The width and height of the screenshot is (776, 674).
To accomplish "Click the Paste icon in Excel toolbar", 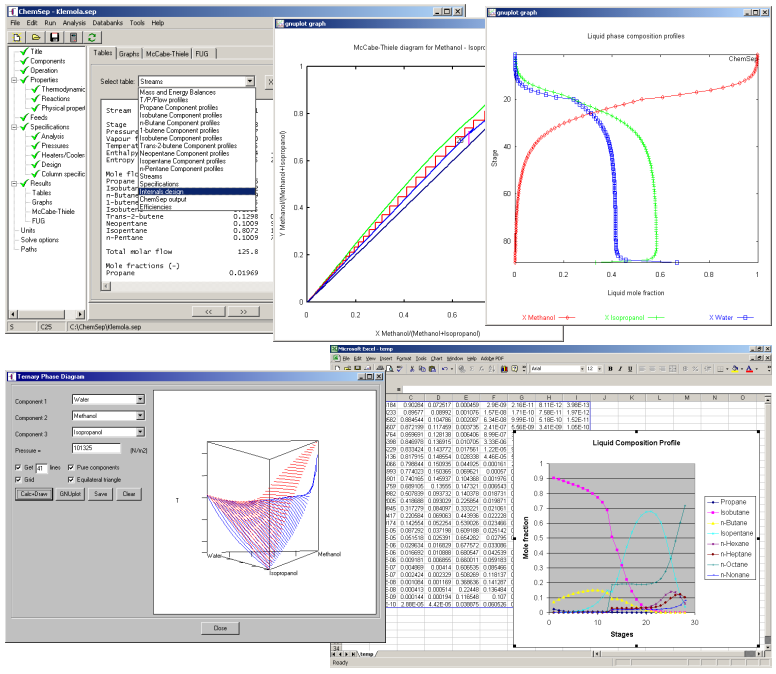I will click(x=432, y=369).
